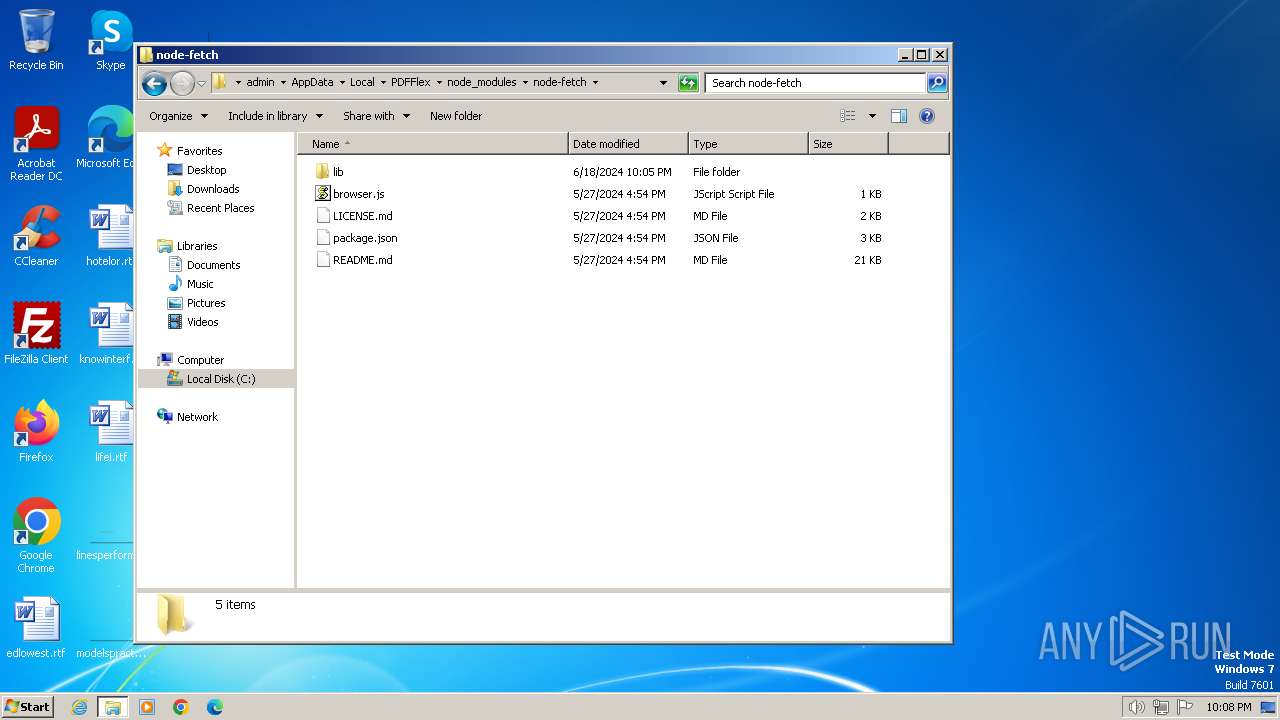The height and width of the screenshot is (720, 1280).
Task: Select the admin breadcrumb segment
Action: pyautogui.click(x=260, y=83)
